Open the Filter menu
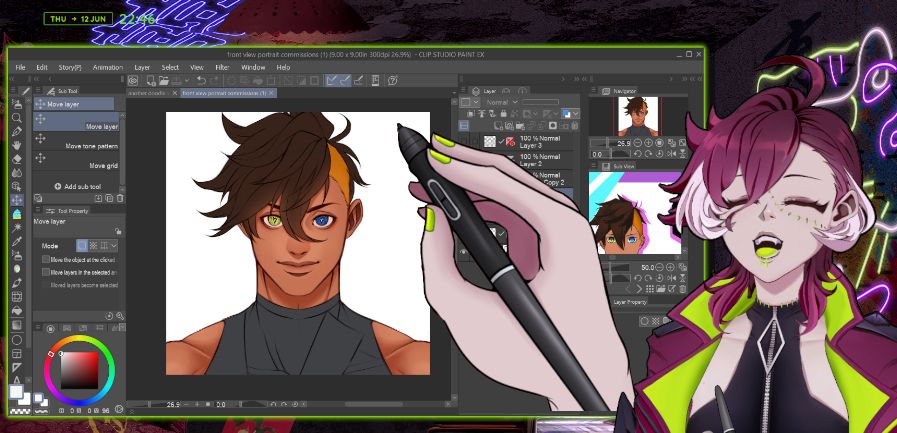897x433 pixels. pyautogui.click(x=222, y=67)
